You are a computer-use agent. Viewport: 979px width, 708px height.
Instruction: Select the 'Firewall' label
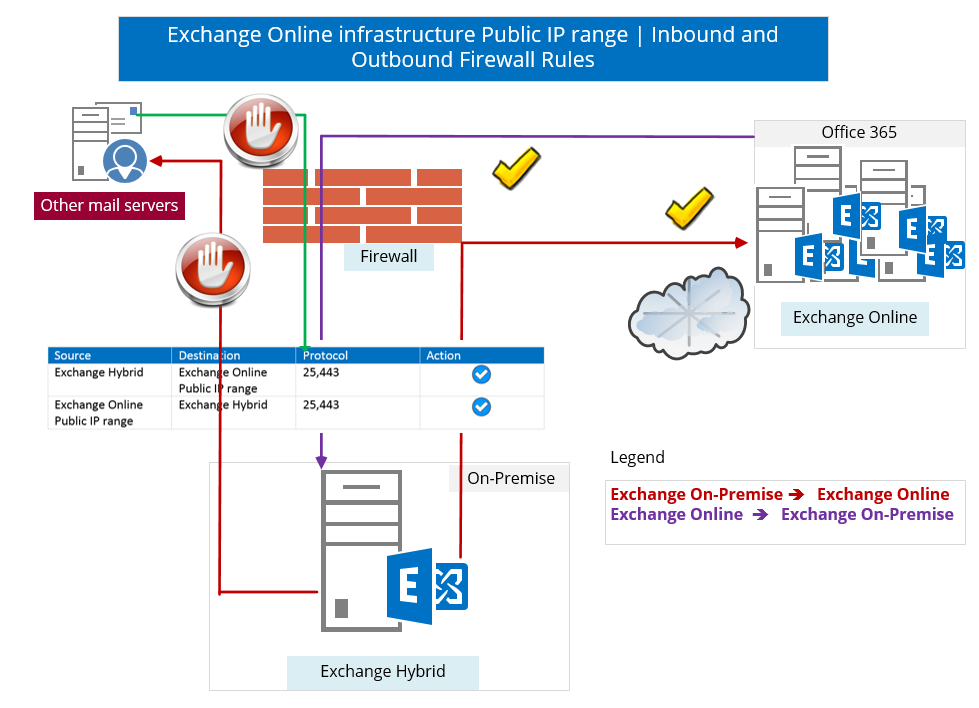point(389,257)
